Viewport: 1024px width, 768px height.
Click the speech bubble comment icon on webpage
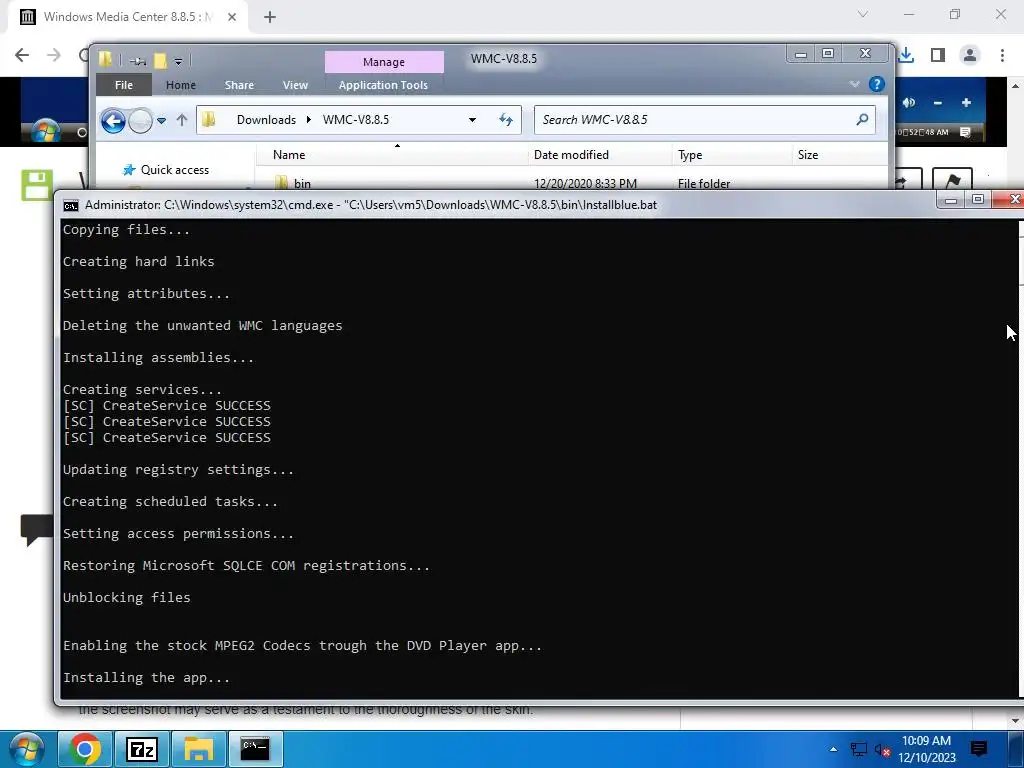tap(37, 529)
